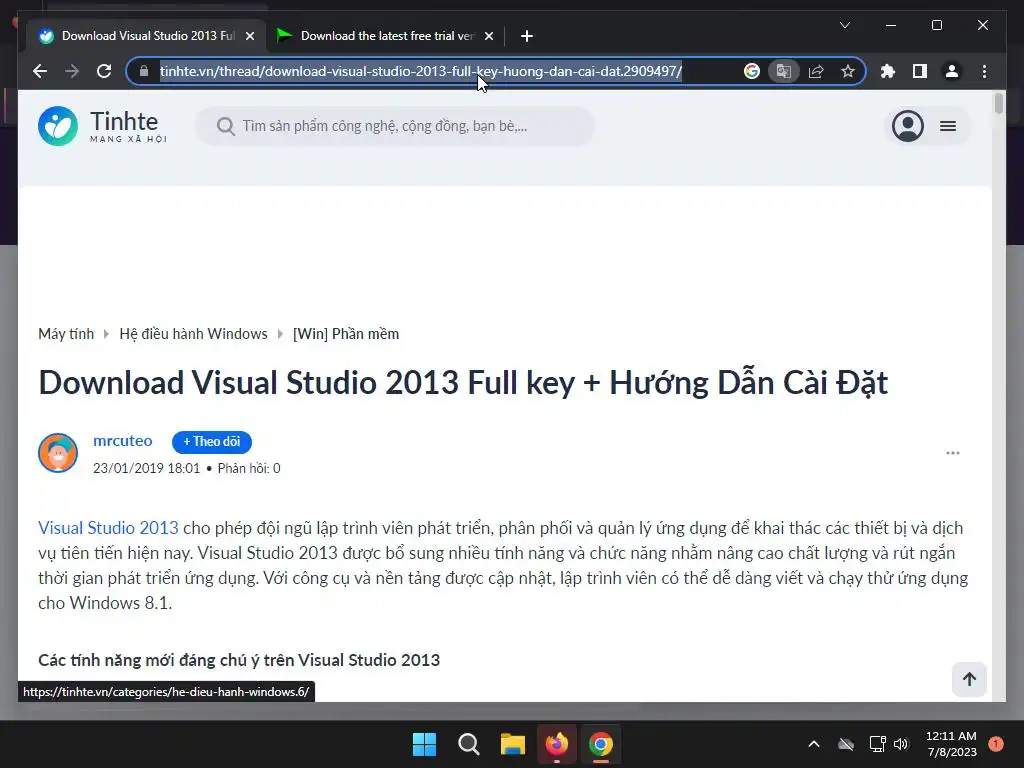Follow author with Theo dõi button
Screen dimensions: 1024x768
[x=212, y=441]
